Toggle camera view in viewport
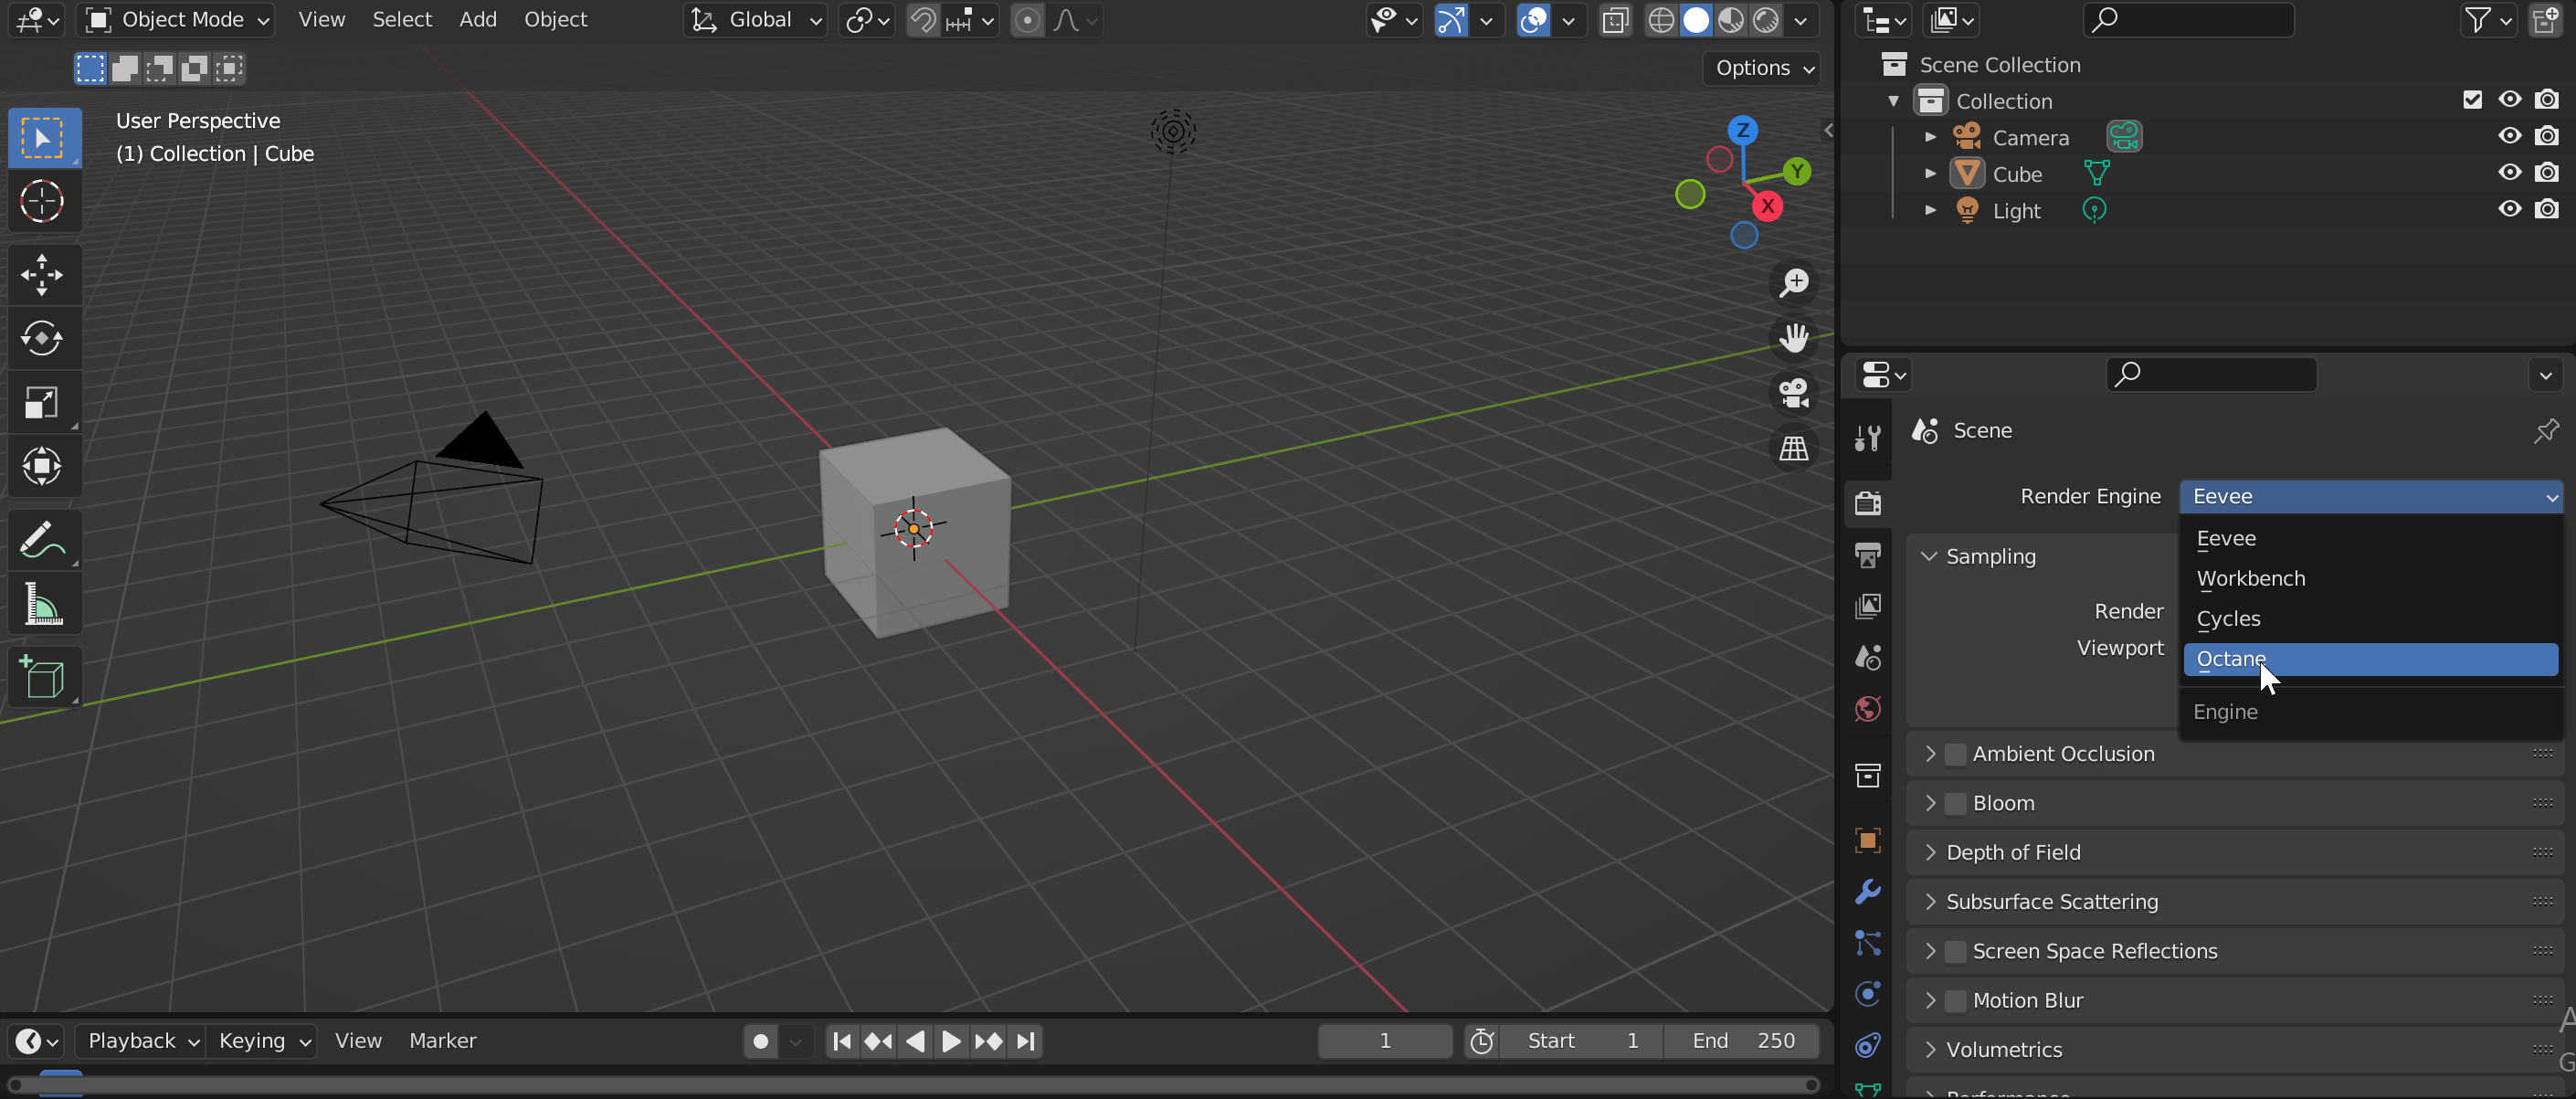 (1794, 393)
